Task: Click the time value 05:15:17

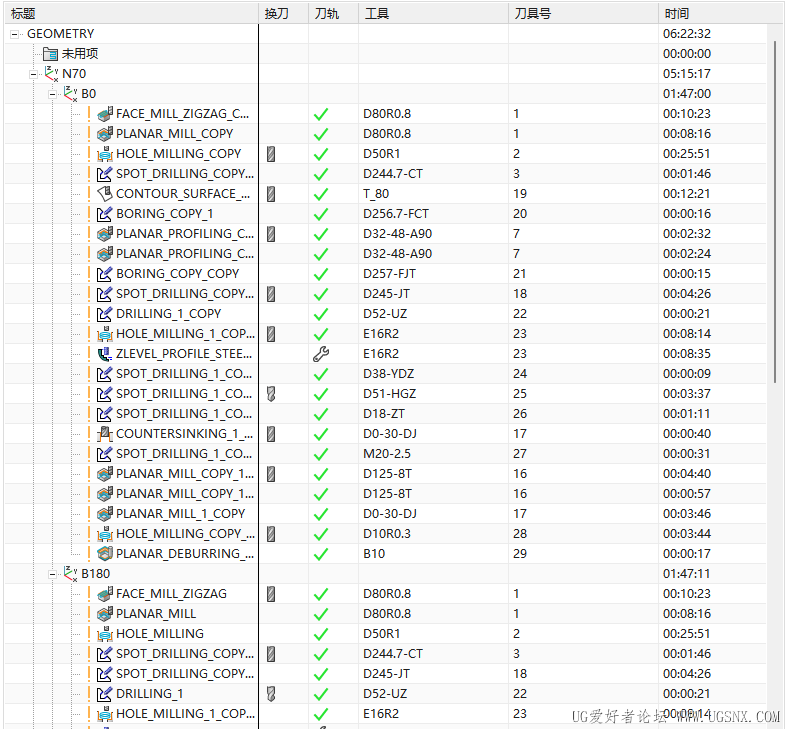Action: tap(687, 74)
